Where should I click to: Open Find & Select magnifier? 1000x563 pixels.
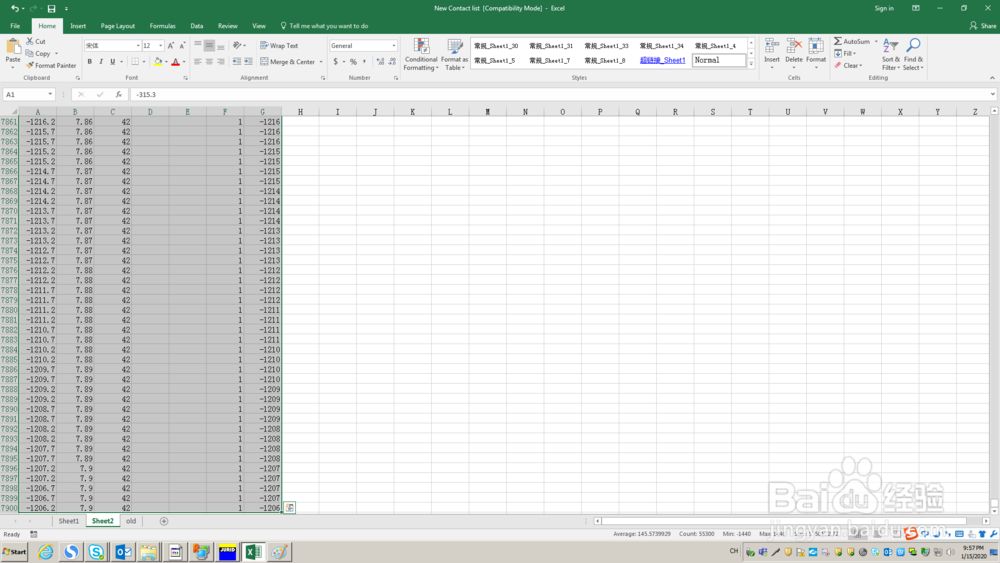pos(913,54)
